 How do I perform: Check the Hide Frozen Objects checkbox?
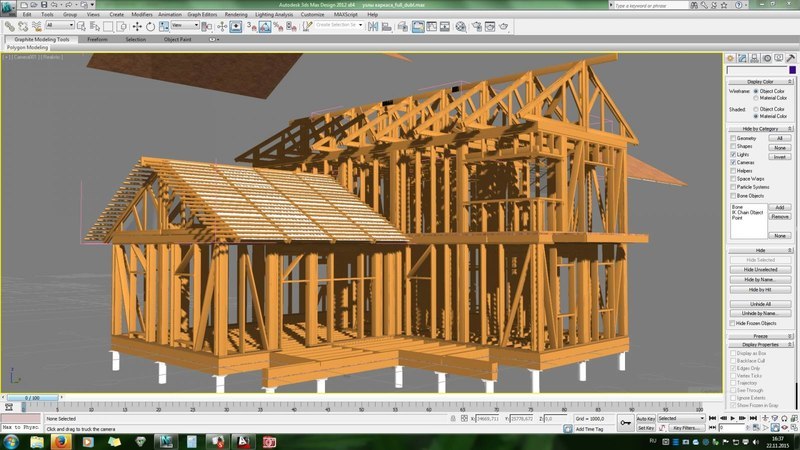(x=733, y=323)
